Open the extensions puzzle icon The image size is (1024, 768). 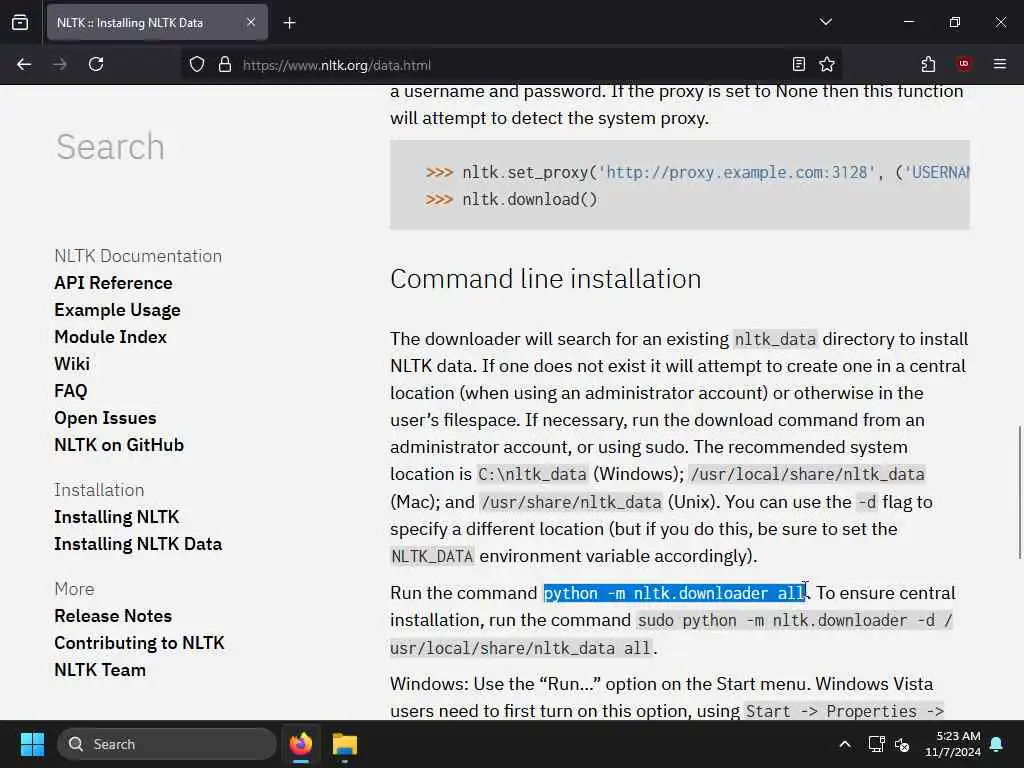pos(928,64)
